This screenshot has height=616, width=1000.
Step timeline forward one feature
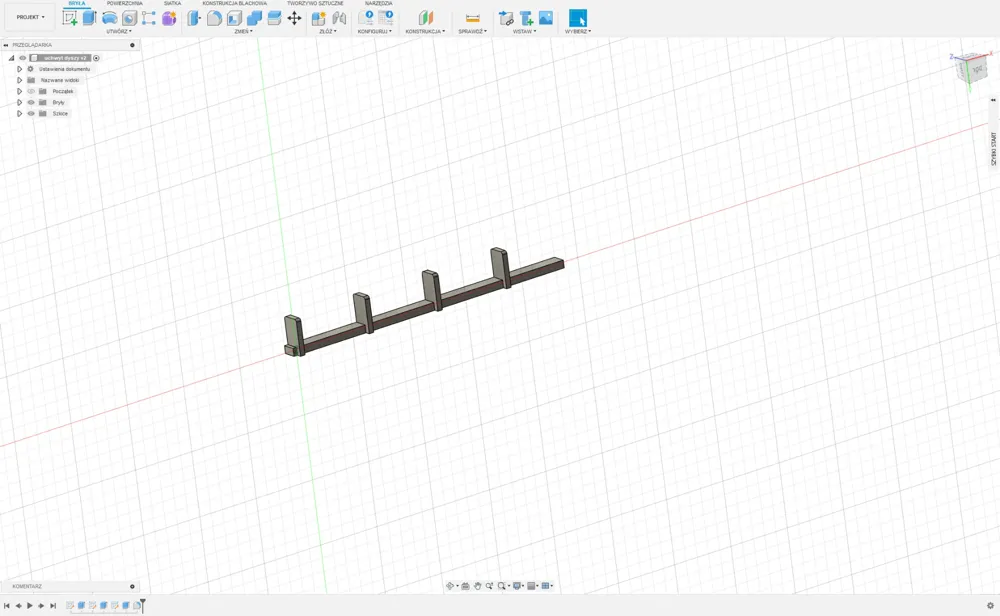coord(41,606)
